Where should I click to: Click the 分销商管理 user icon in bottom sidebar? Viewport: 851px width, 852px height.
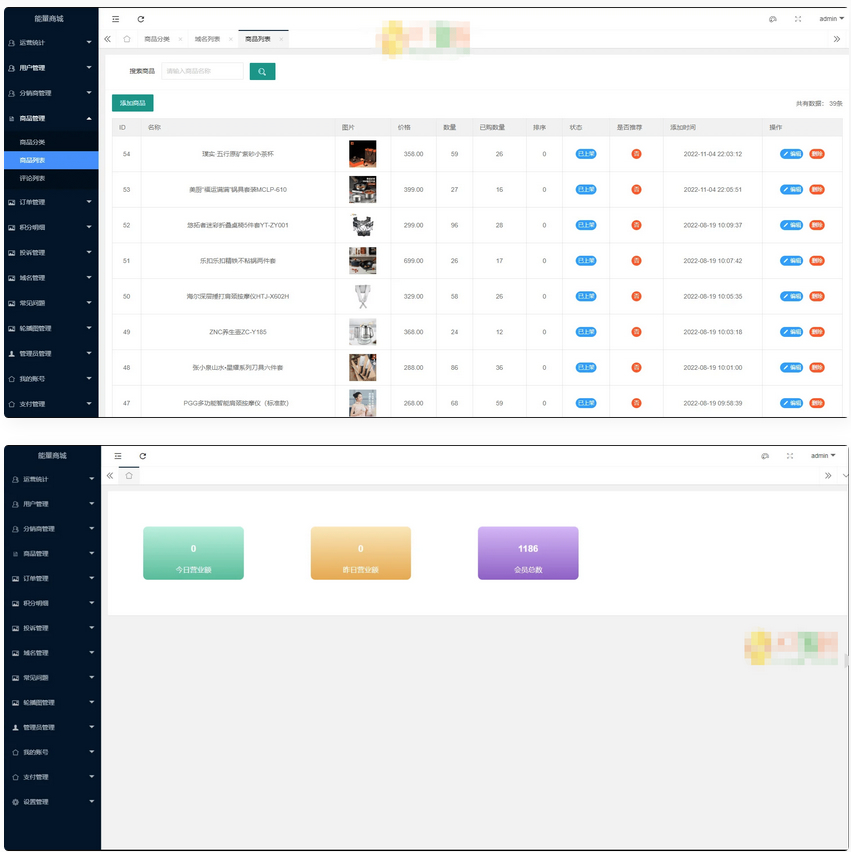click(x=15, y=529)
